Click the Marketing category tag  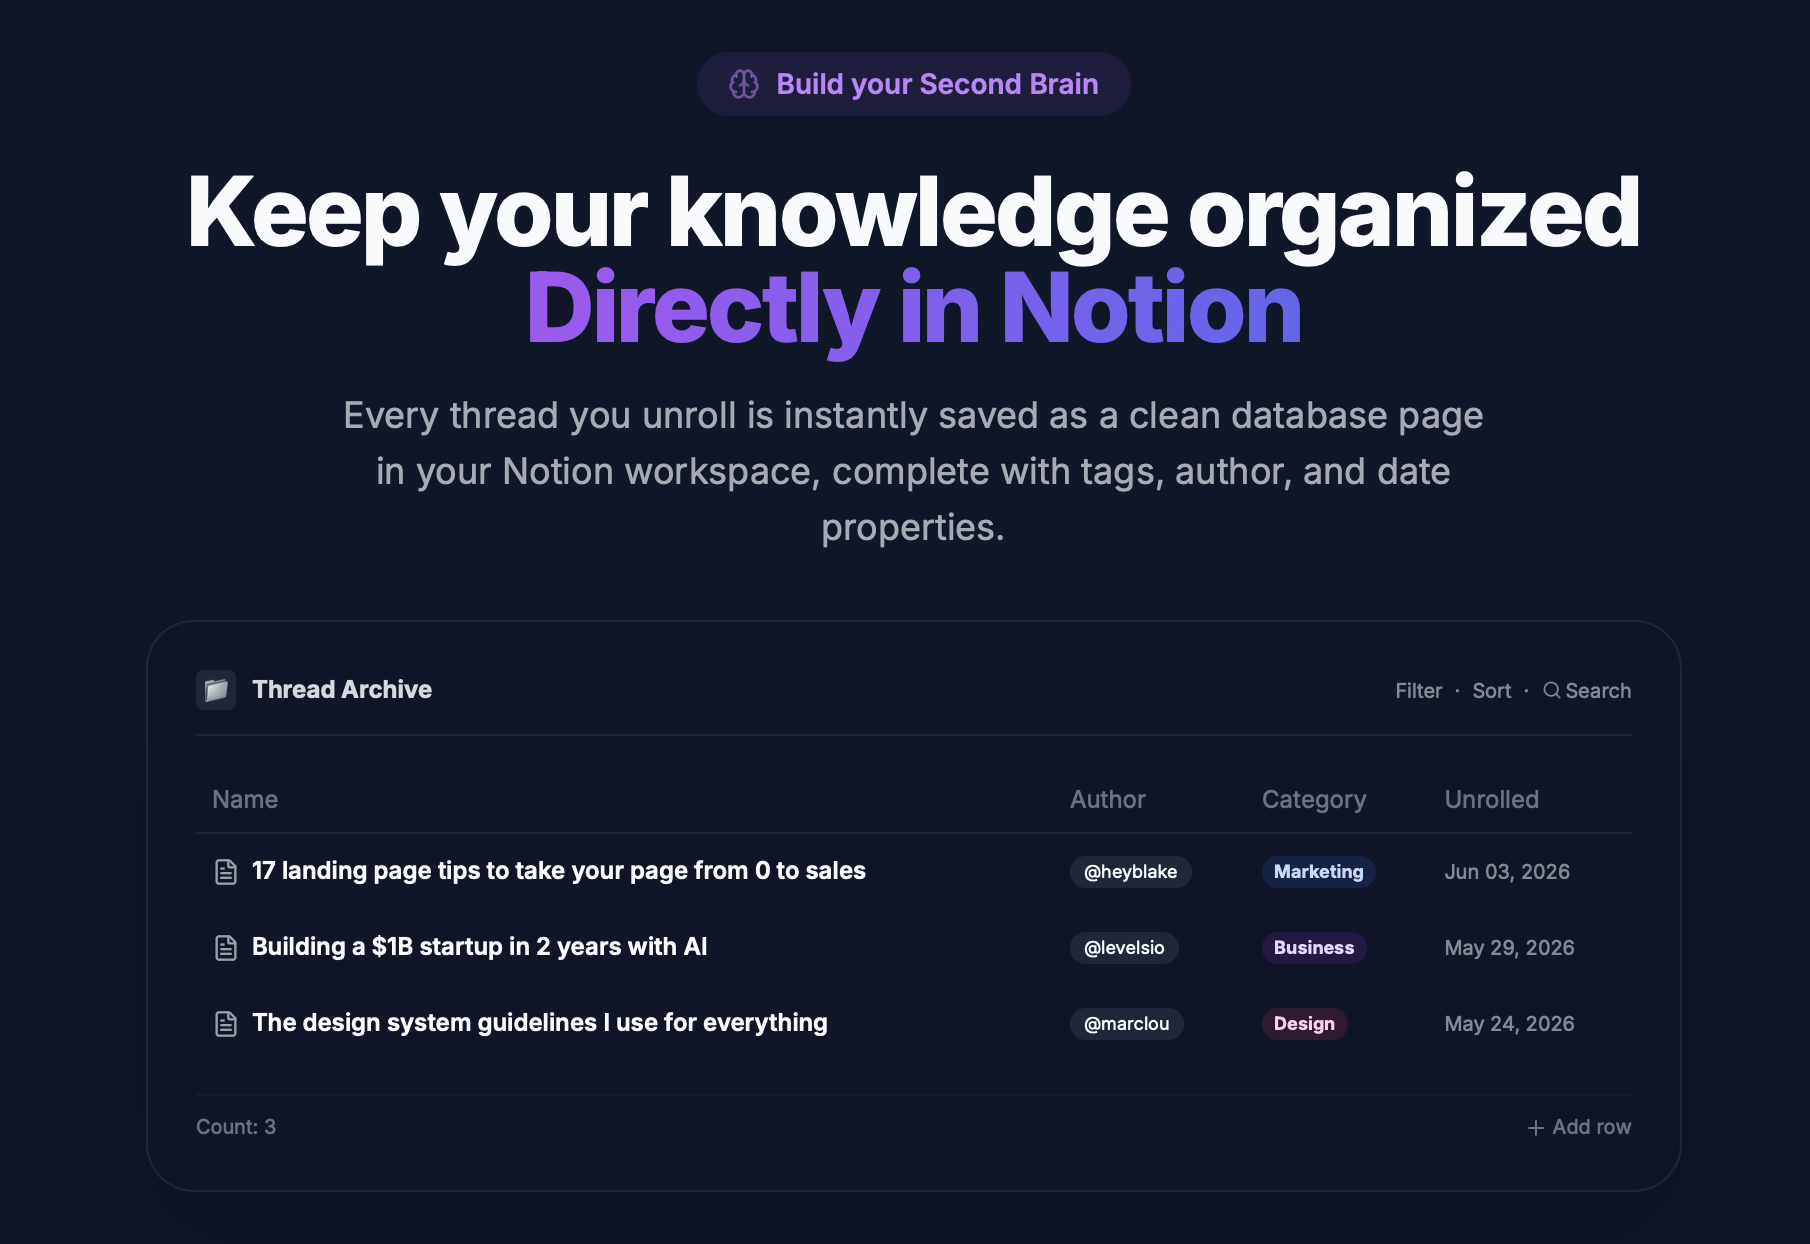click(x=1318, y=872)
